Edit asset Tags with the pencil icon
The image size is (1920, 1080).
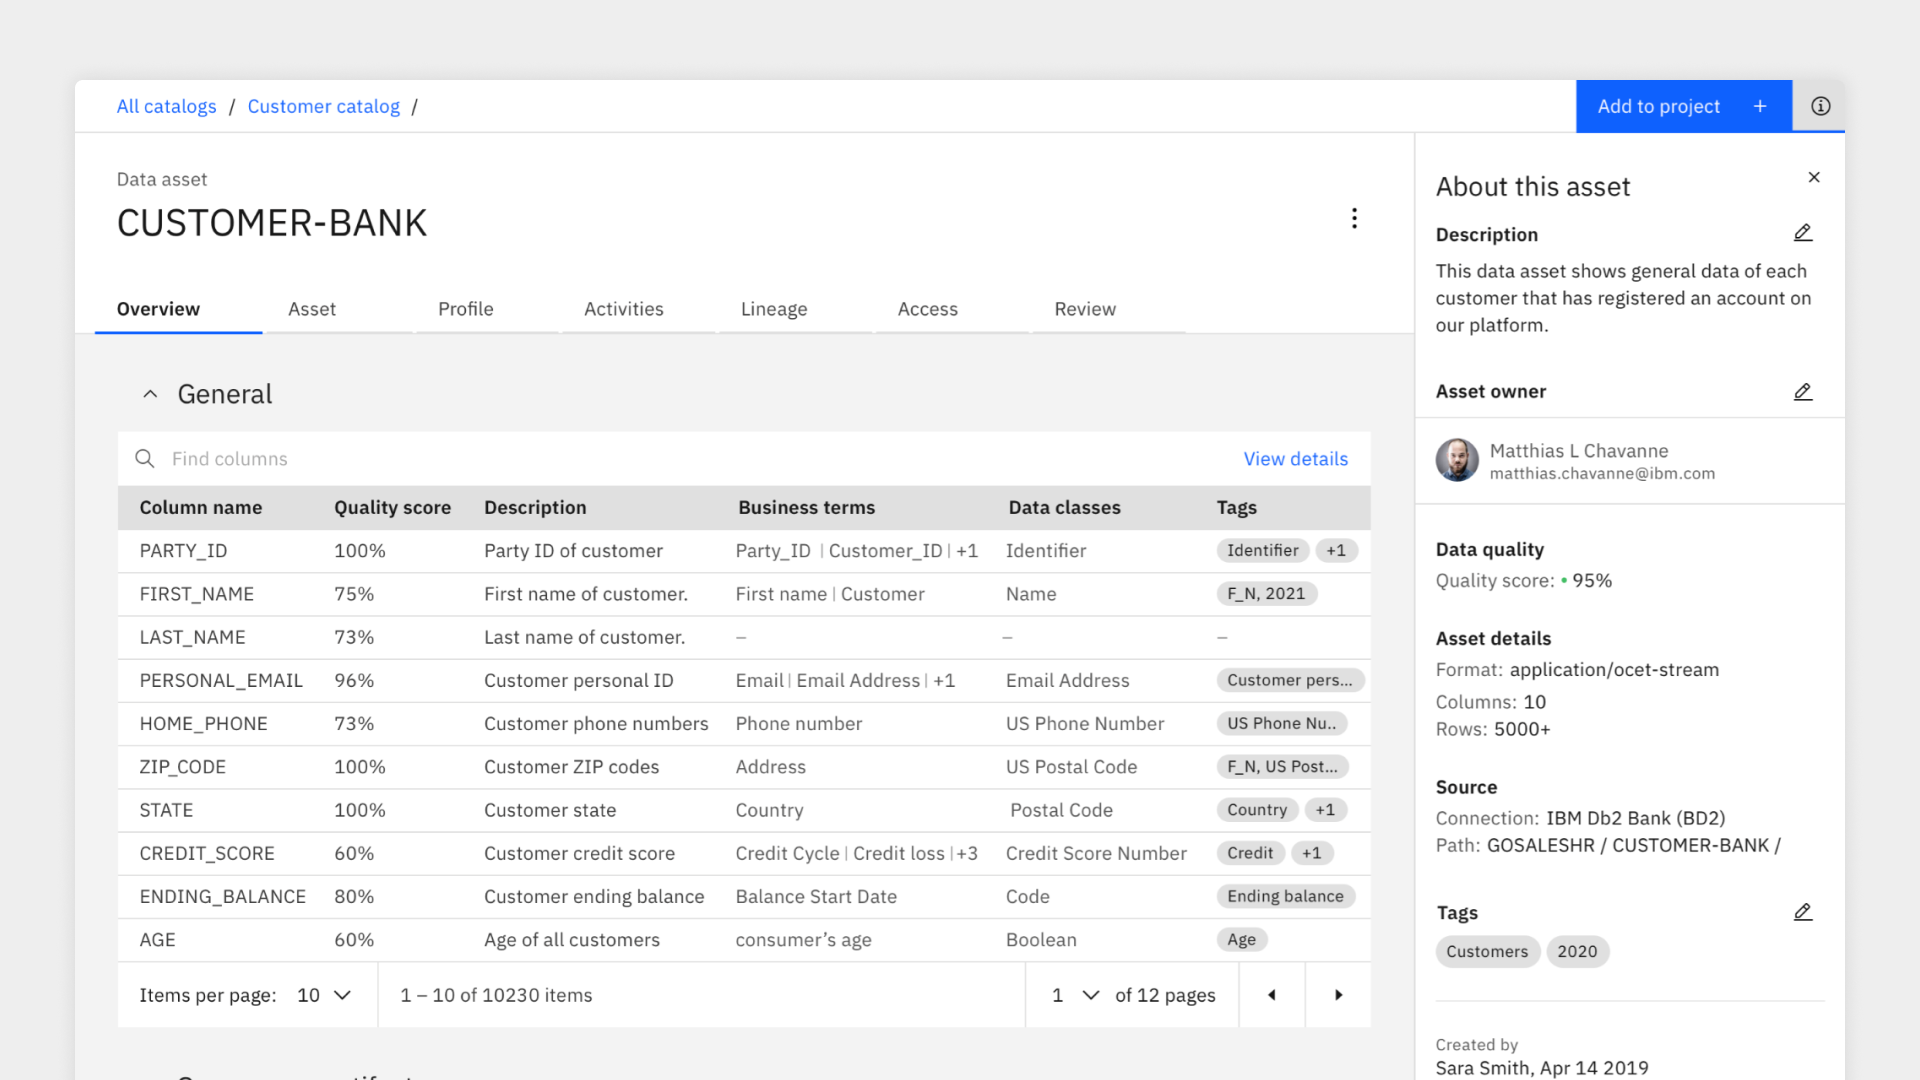click(1802, 912)
